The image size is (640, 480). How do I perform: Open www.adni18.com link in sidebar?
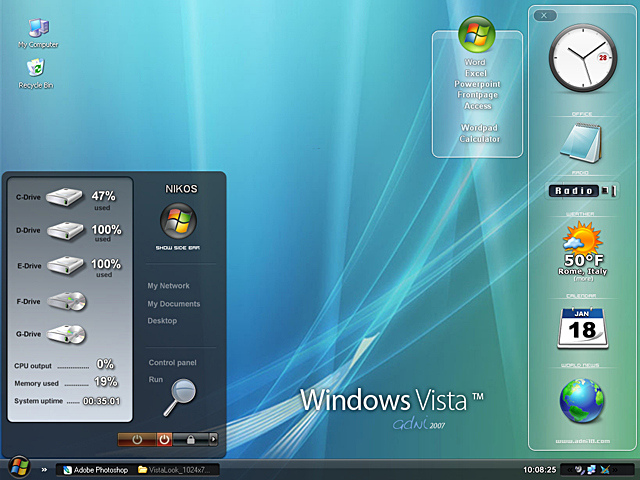[x=582, y=441]
